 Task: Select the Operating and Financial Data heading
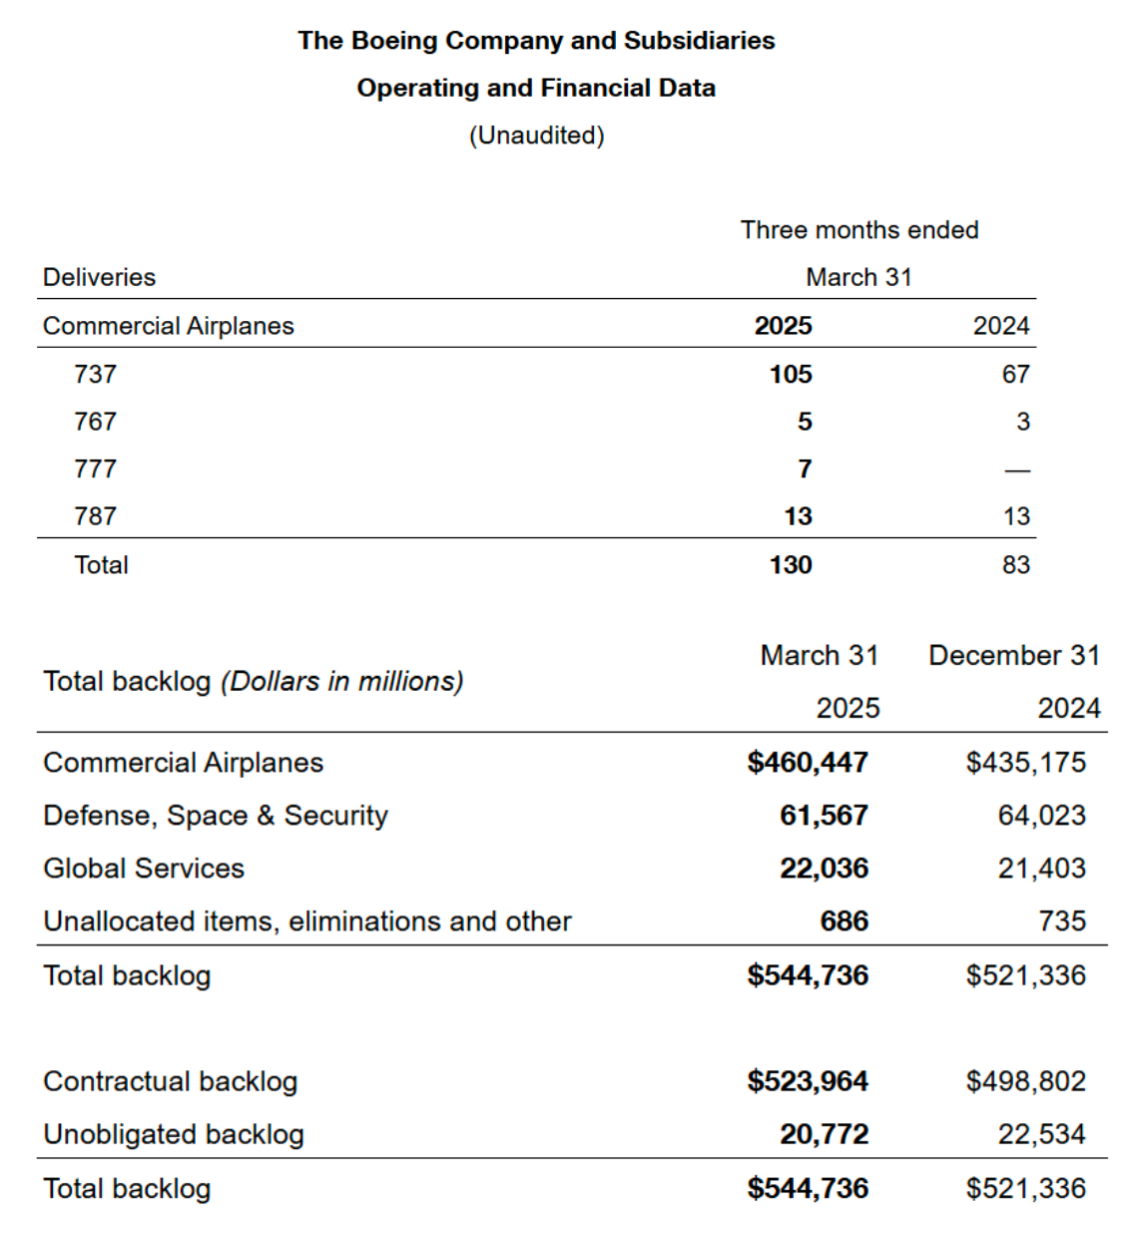[536, 88]
